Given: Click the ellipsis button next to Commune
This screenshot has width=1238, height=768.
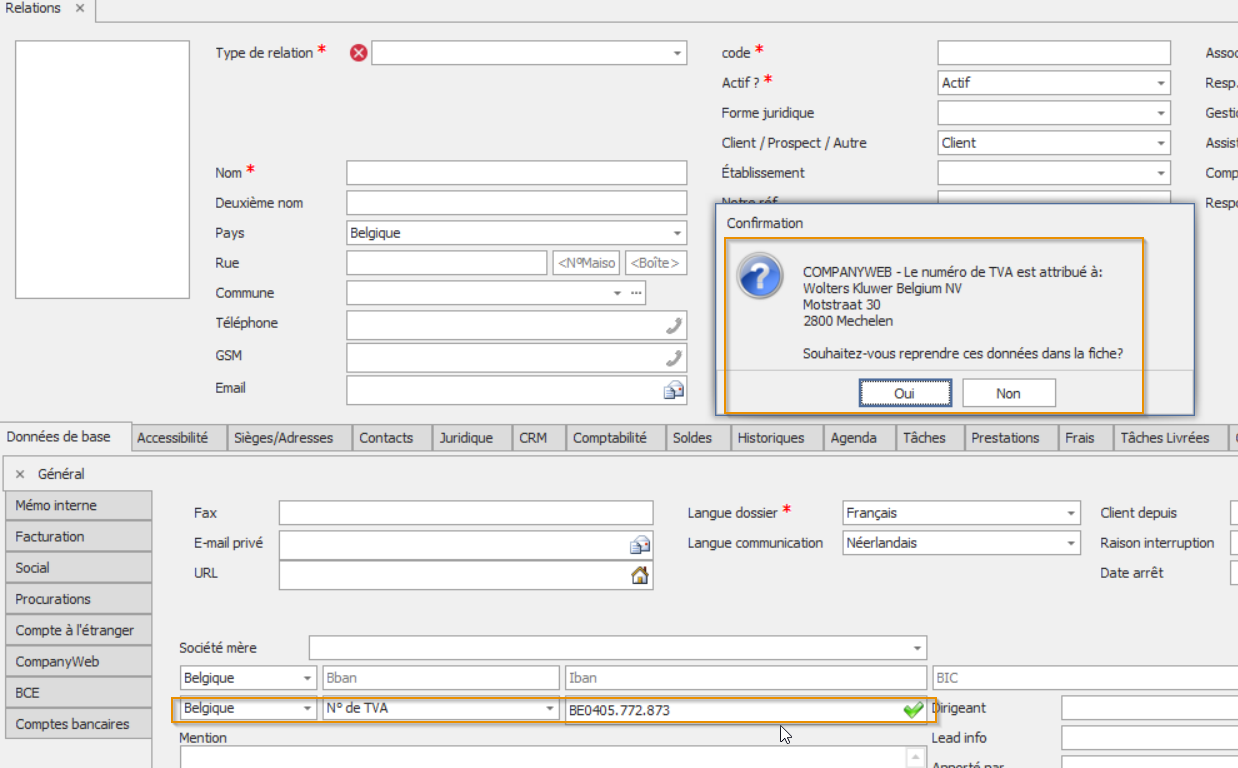Looking at the screenshot, I should [636, 293].
